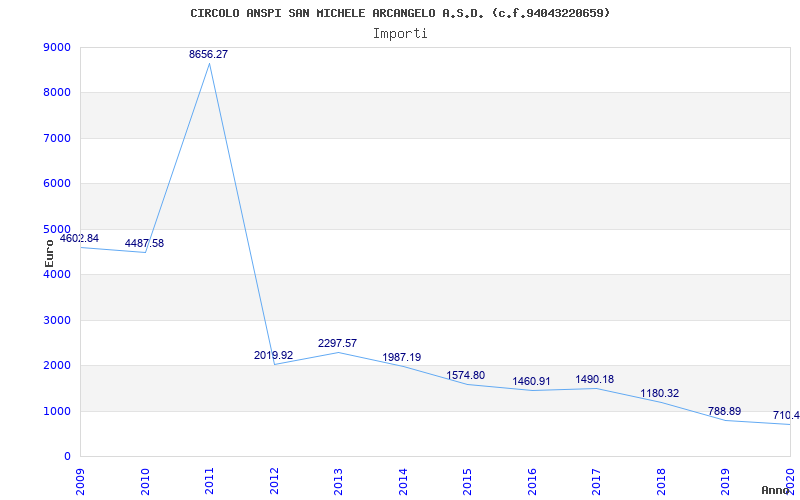Screen dimensions: 800x500
Task: Click the x-axis year 2016
Action: (532, 482)
